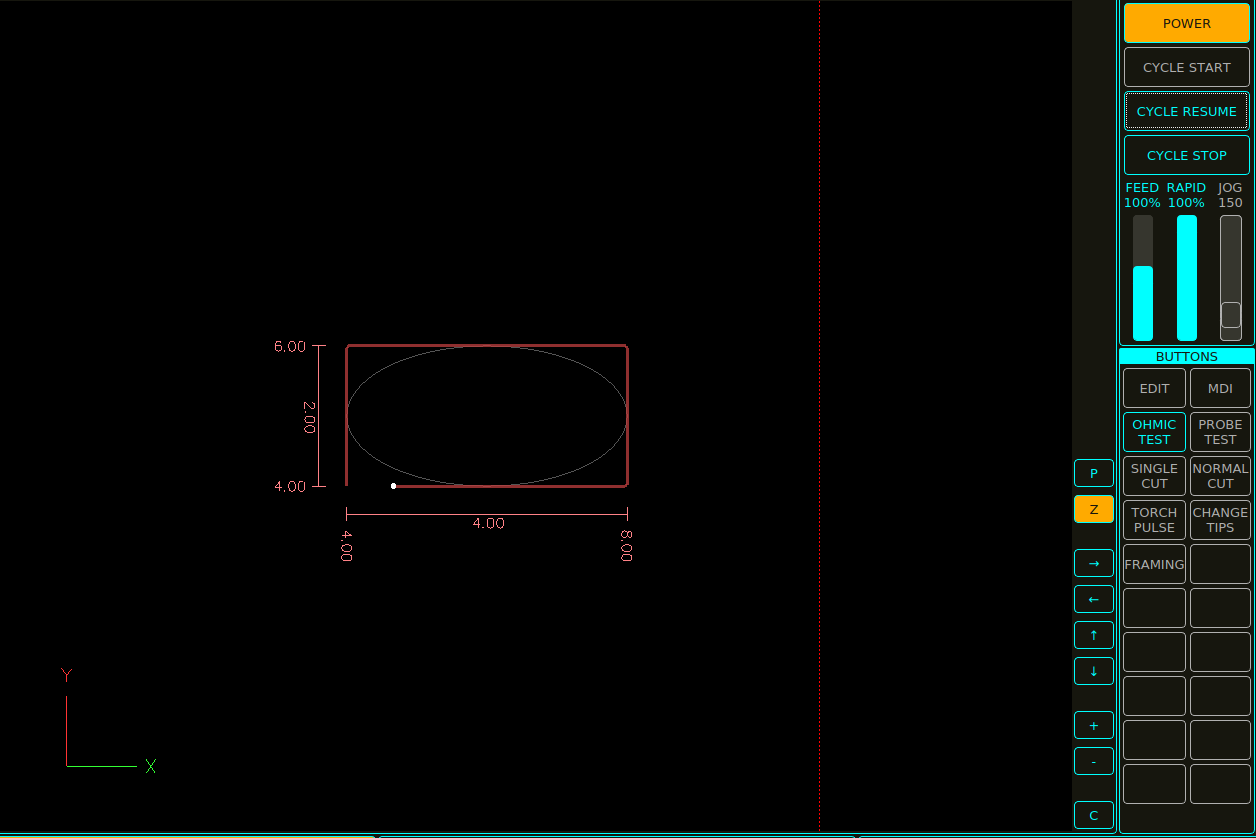Image resolution: width=1256 pixels, height=838 pixels.
Task: Start the cycle with CYCLE START
Action: (1187, 67)
